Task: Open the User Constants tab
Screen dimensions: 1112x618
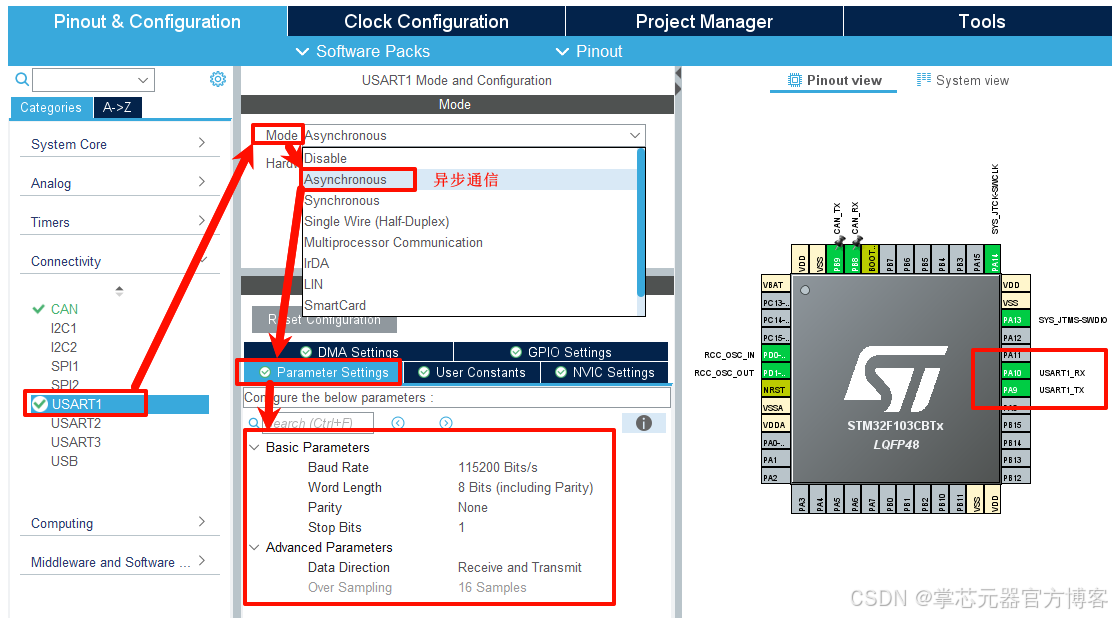Action: click(472, 373)
